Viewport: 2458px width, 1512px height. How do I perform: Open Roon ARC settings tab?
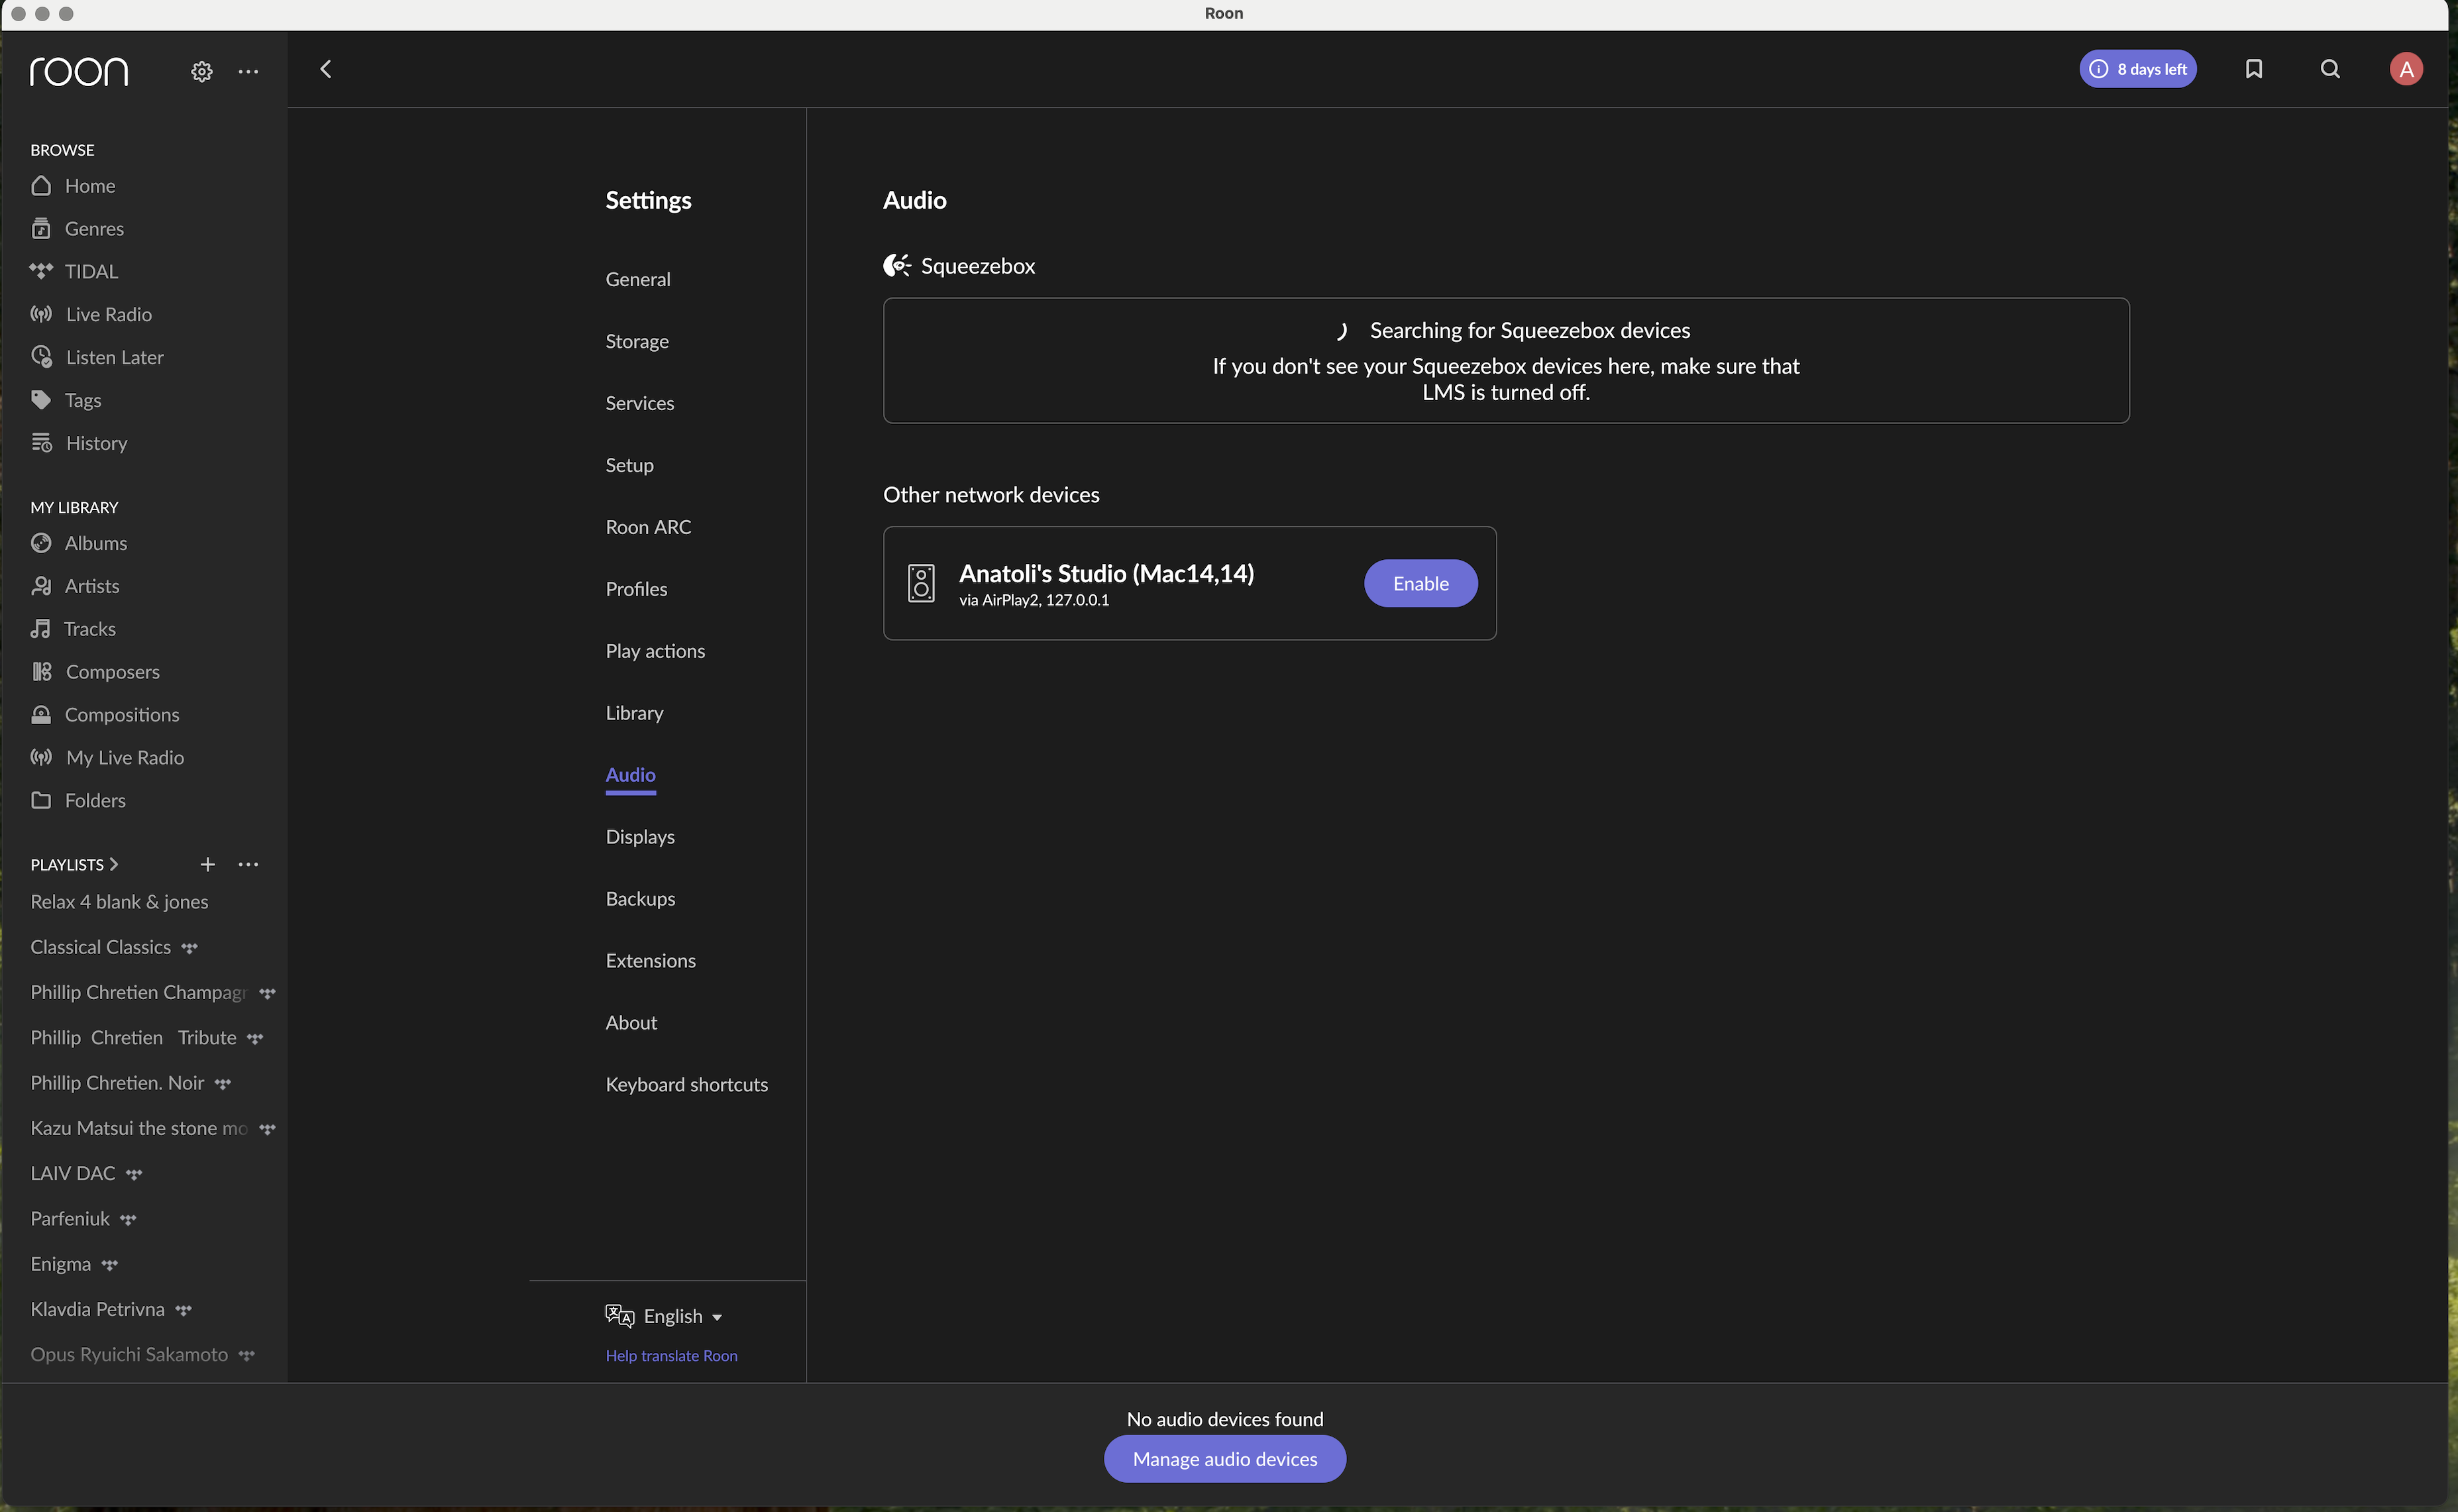click(x=648, y=527)
